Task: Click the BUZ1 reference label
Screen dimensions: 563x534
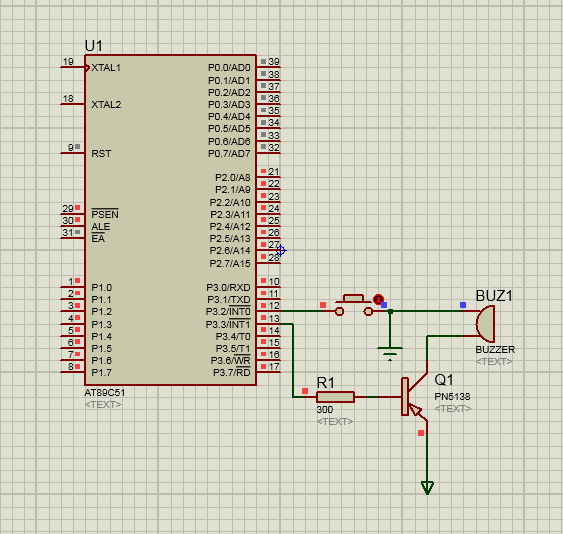Action: (494, 296)
